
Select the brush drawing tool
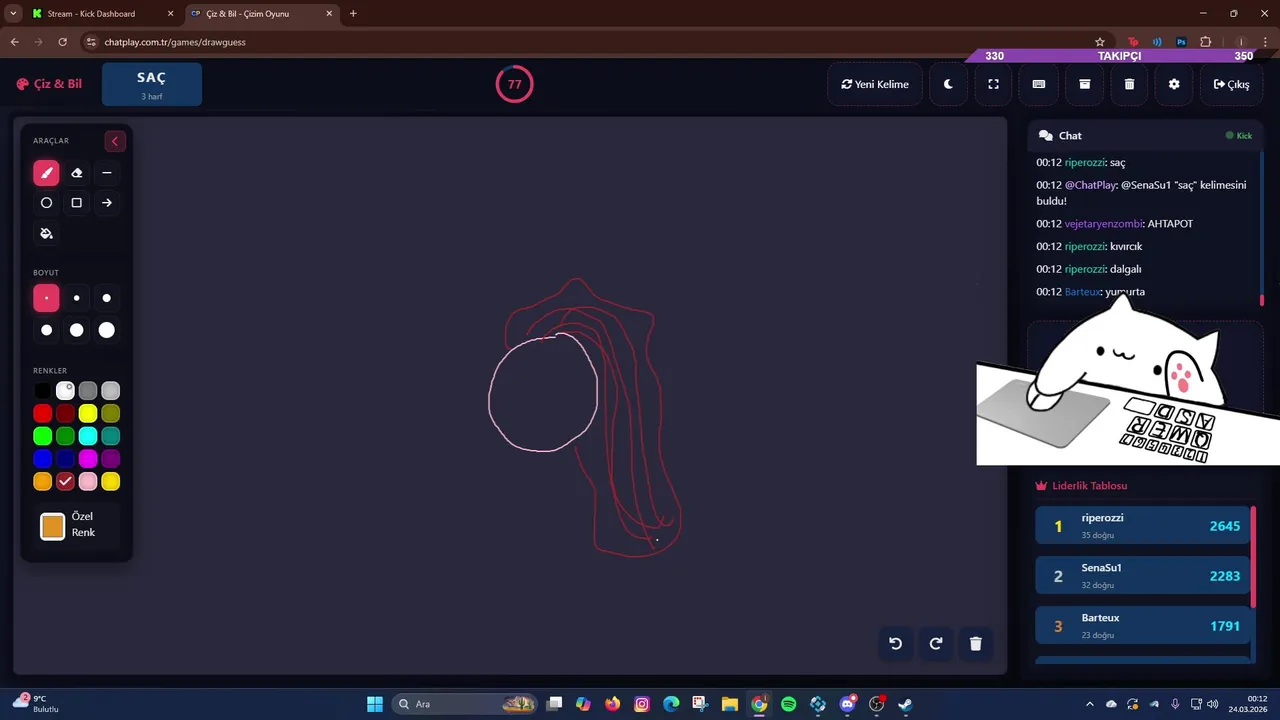46,173
